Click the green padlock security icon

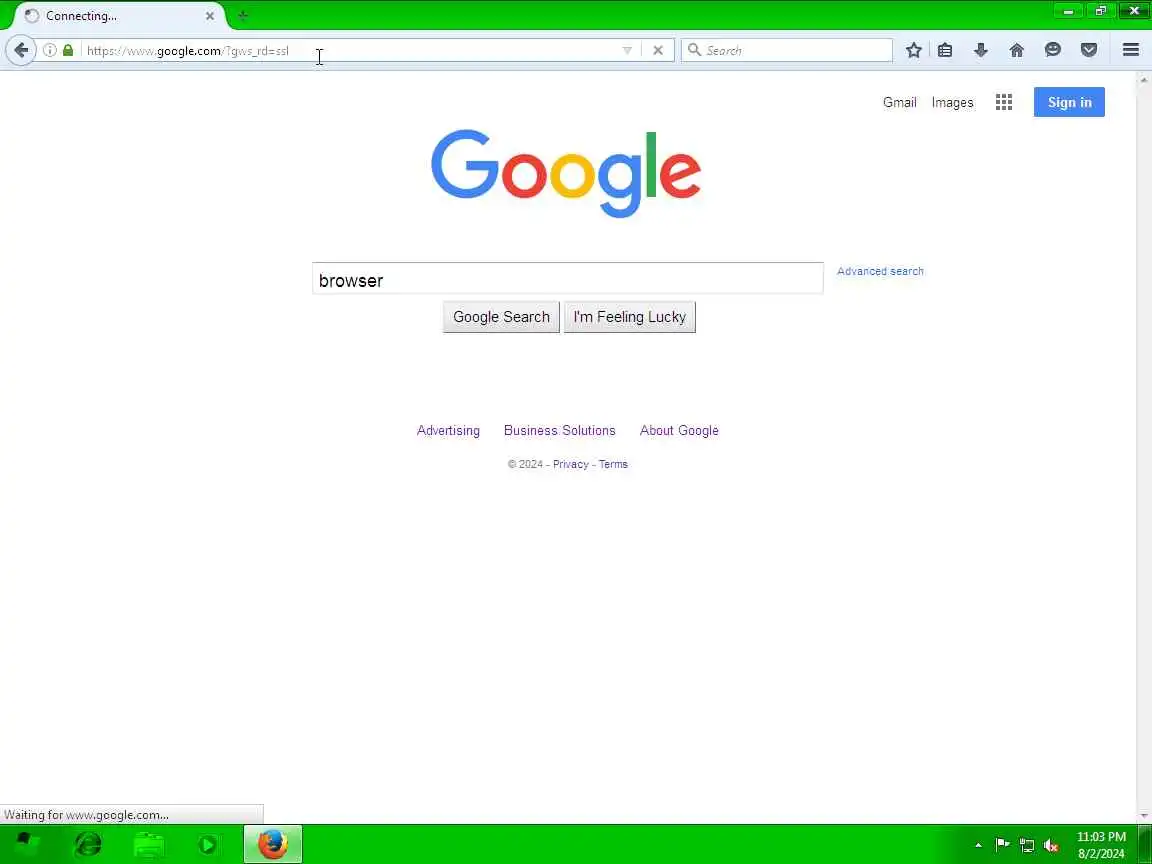[68, 50]
